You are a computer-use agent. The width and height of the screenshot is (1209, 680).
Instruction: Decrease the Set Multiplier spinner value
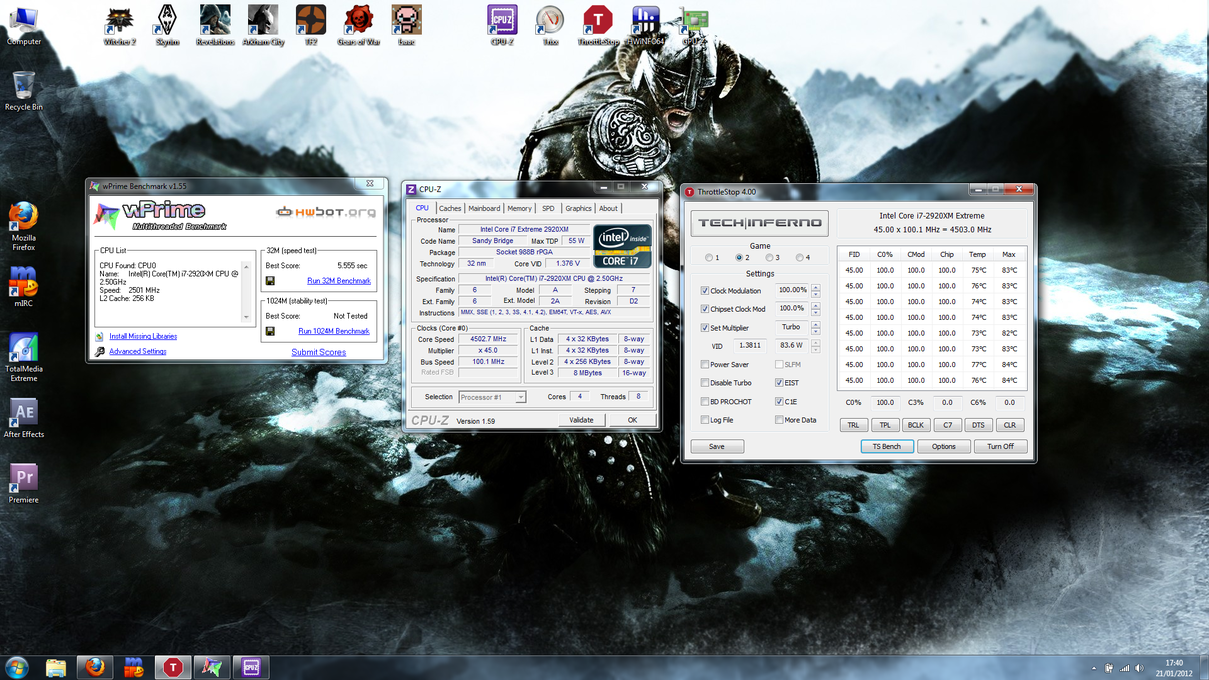tap(816, 331)
